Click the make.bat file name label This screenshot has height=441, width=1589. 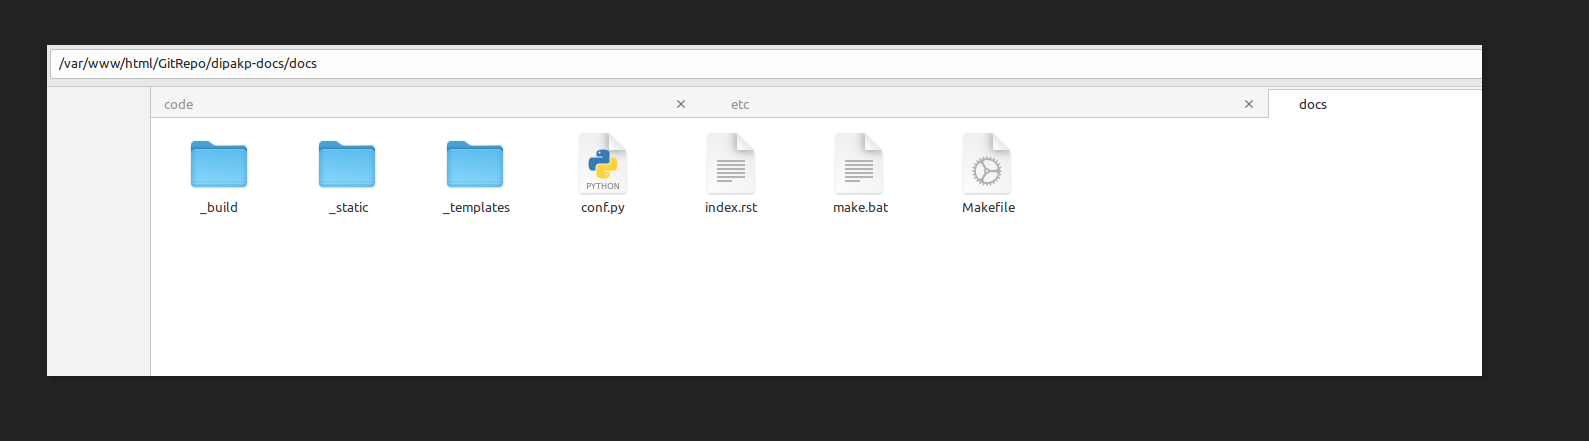[860, 208]
